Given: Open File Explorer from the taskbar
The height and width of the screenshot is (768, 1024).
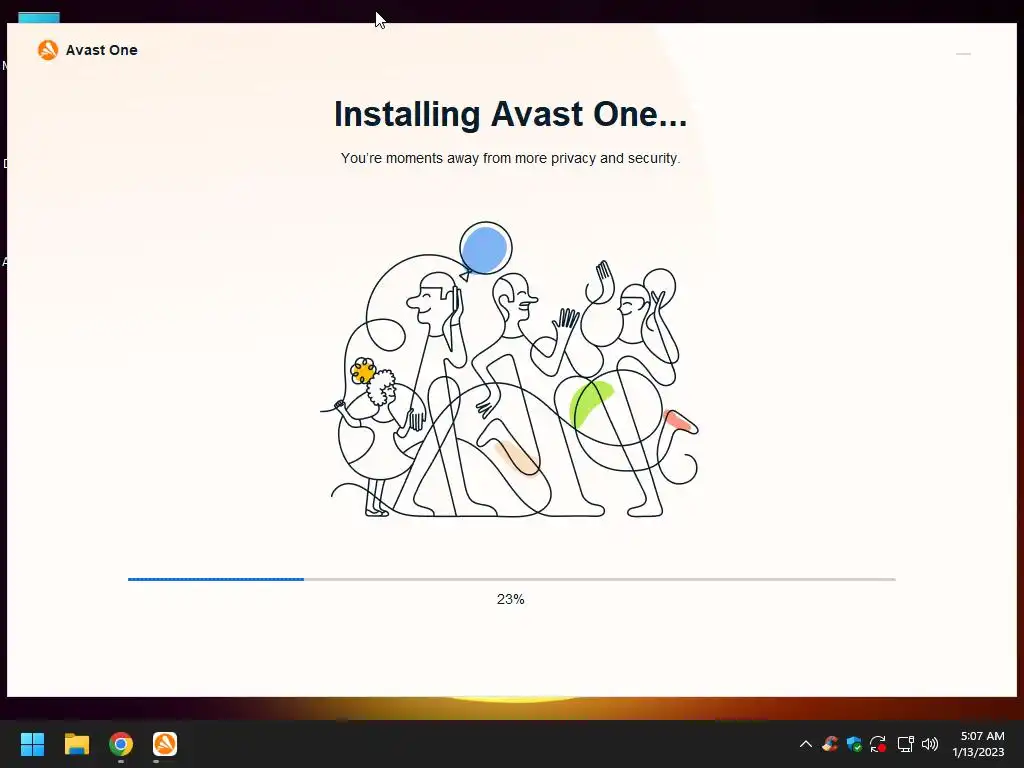Looking at the screenshot, I should (x=77, y=744).
